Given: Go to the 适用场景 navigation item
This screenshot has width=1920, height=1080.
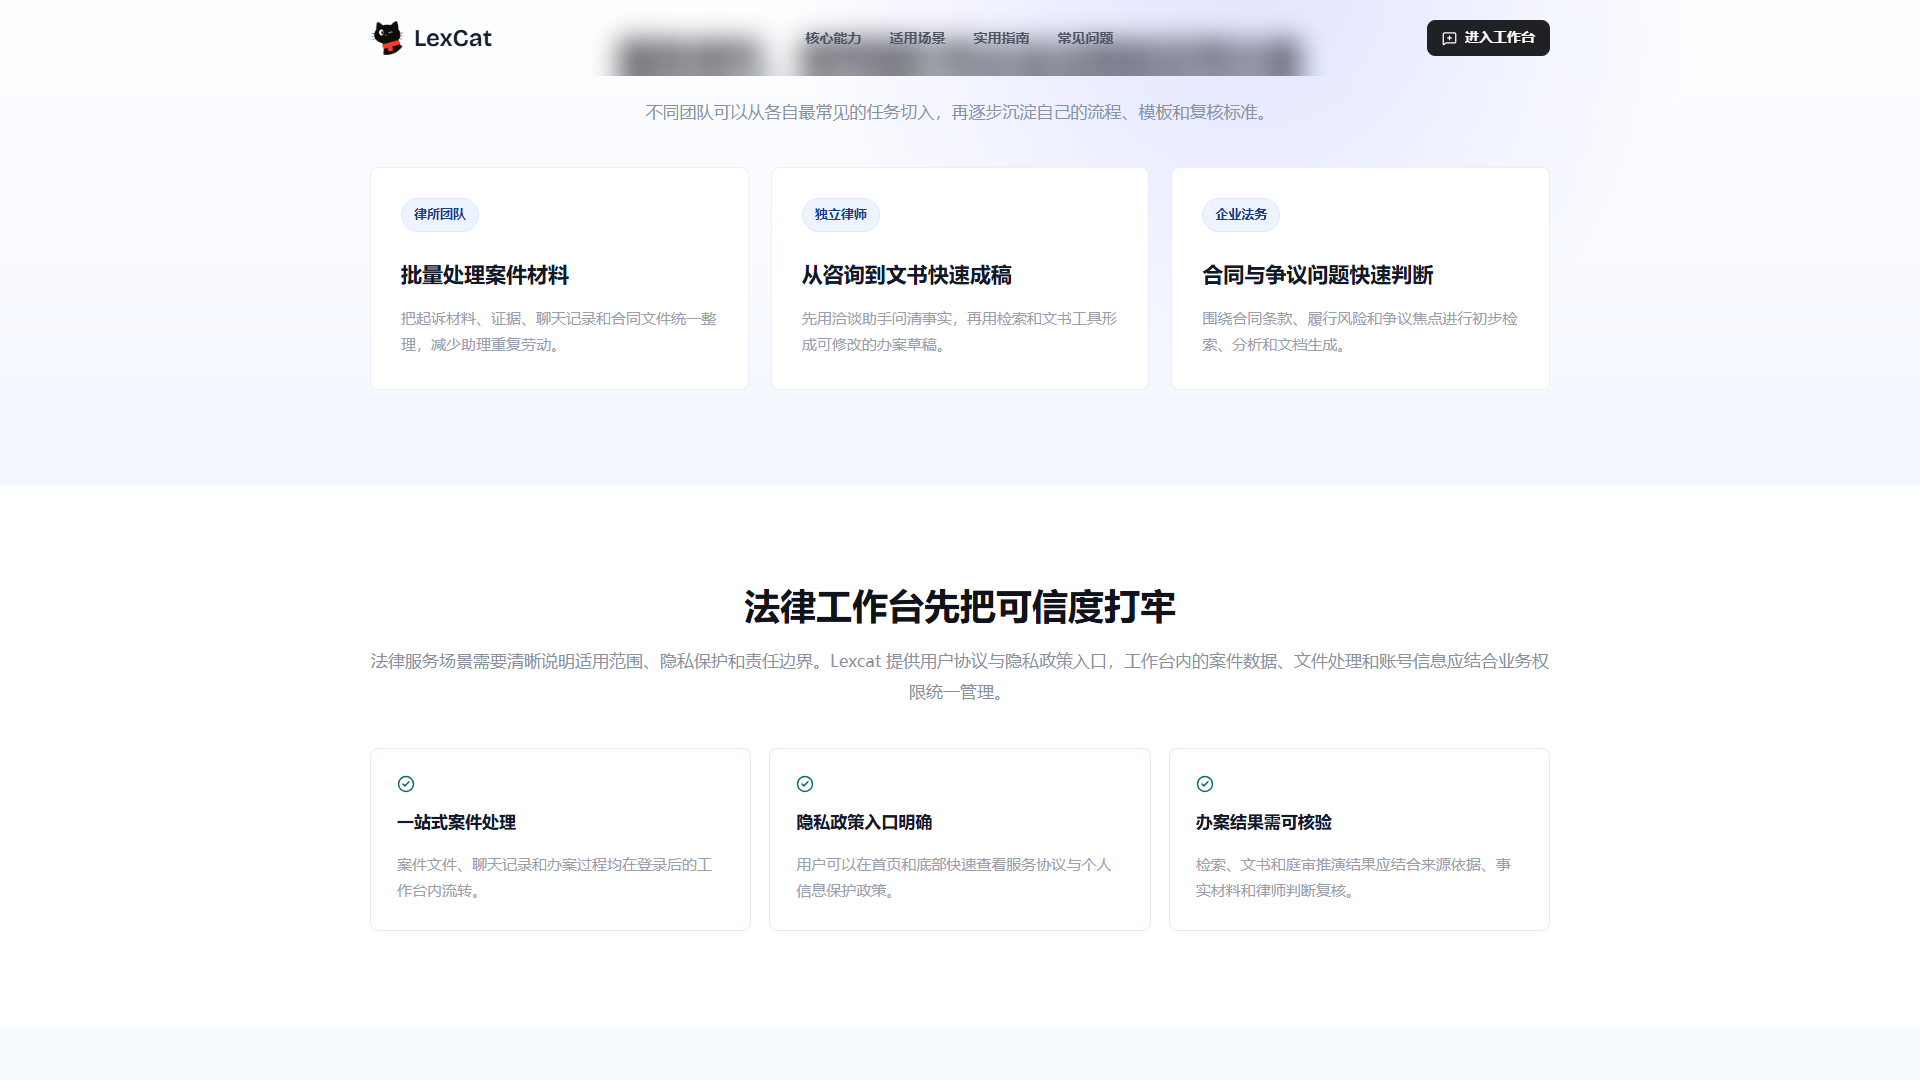Looking at the screenshot, I should pos(917,38).
